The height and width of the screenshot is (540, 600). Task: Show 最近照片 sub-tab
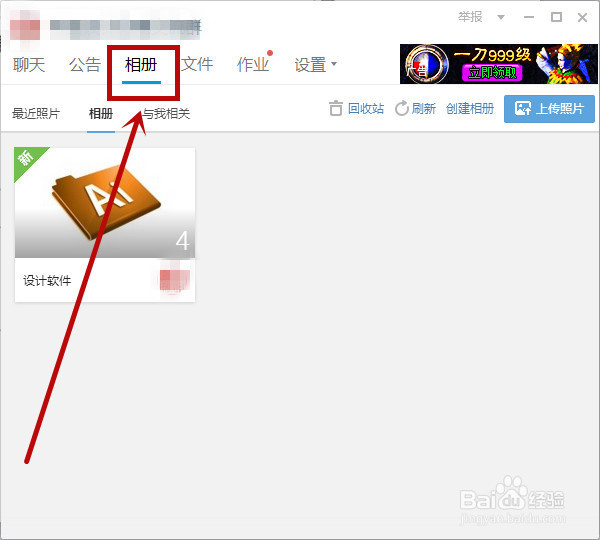click(x=36, y=114)
